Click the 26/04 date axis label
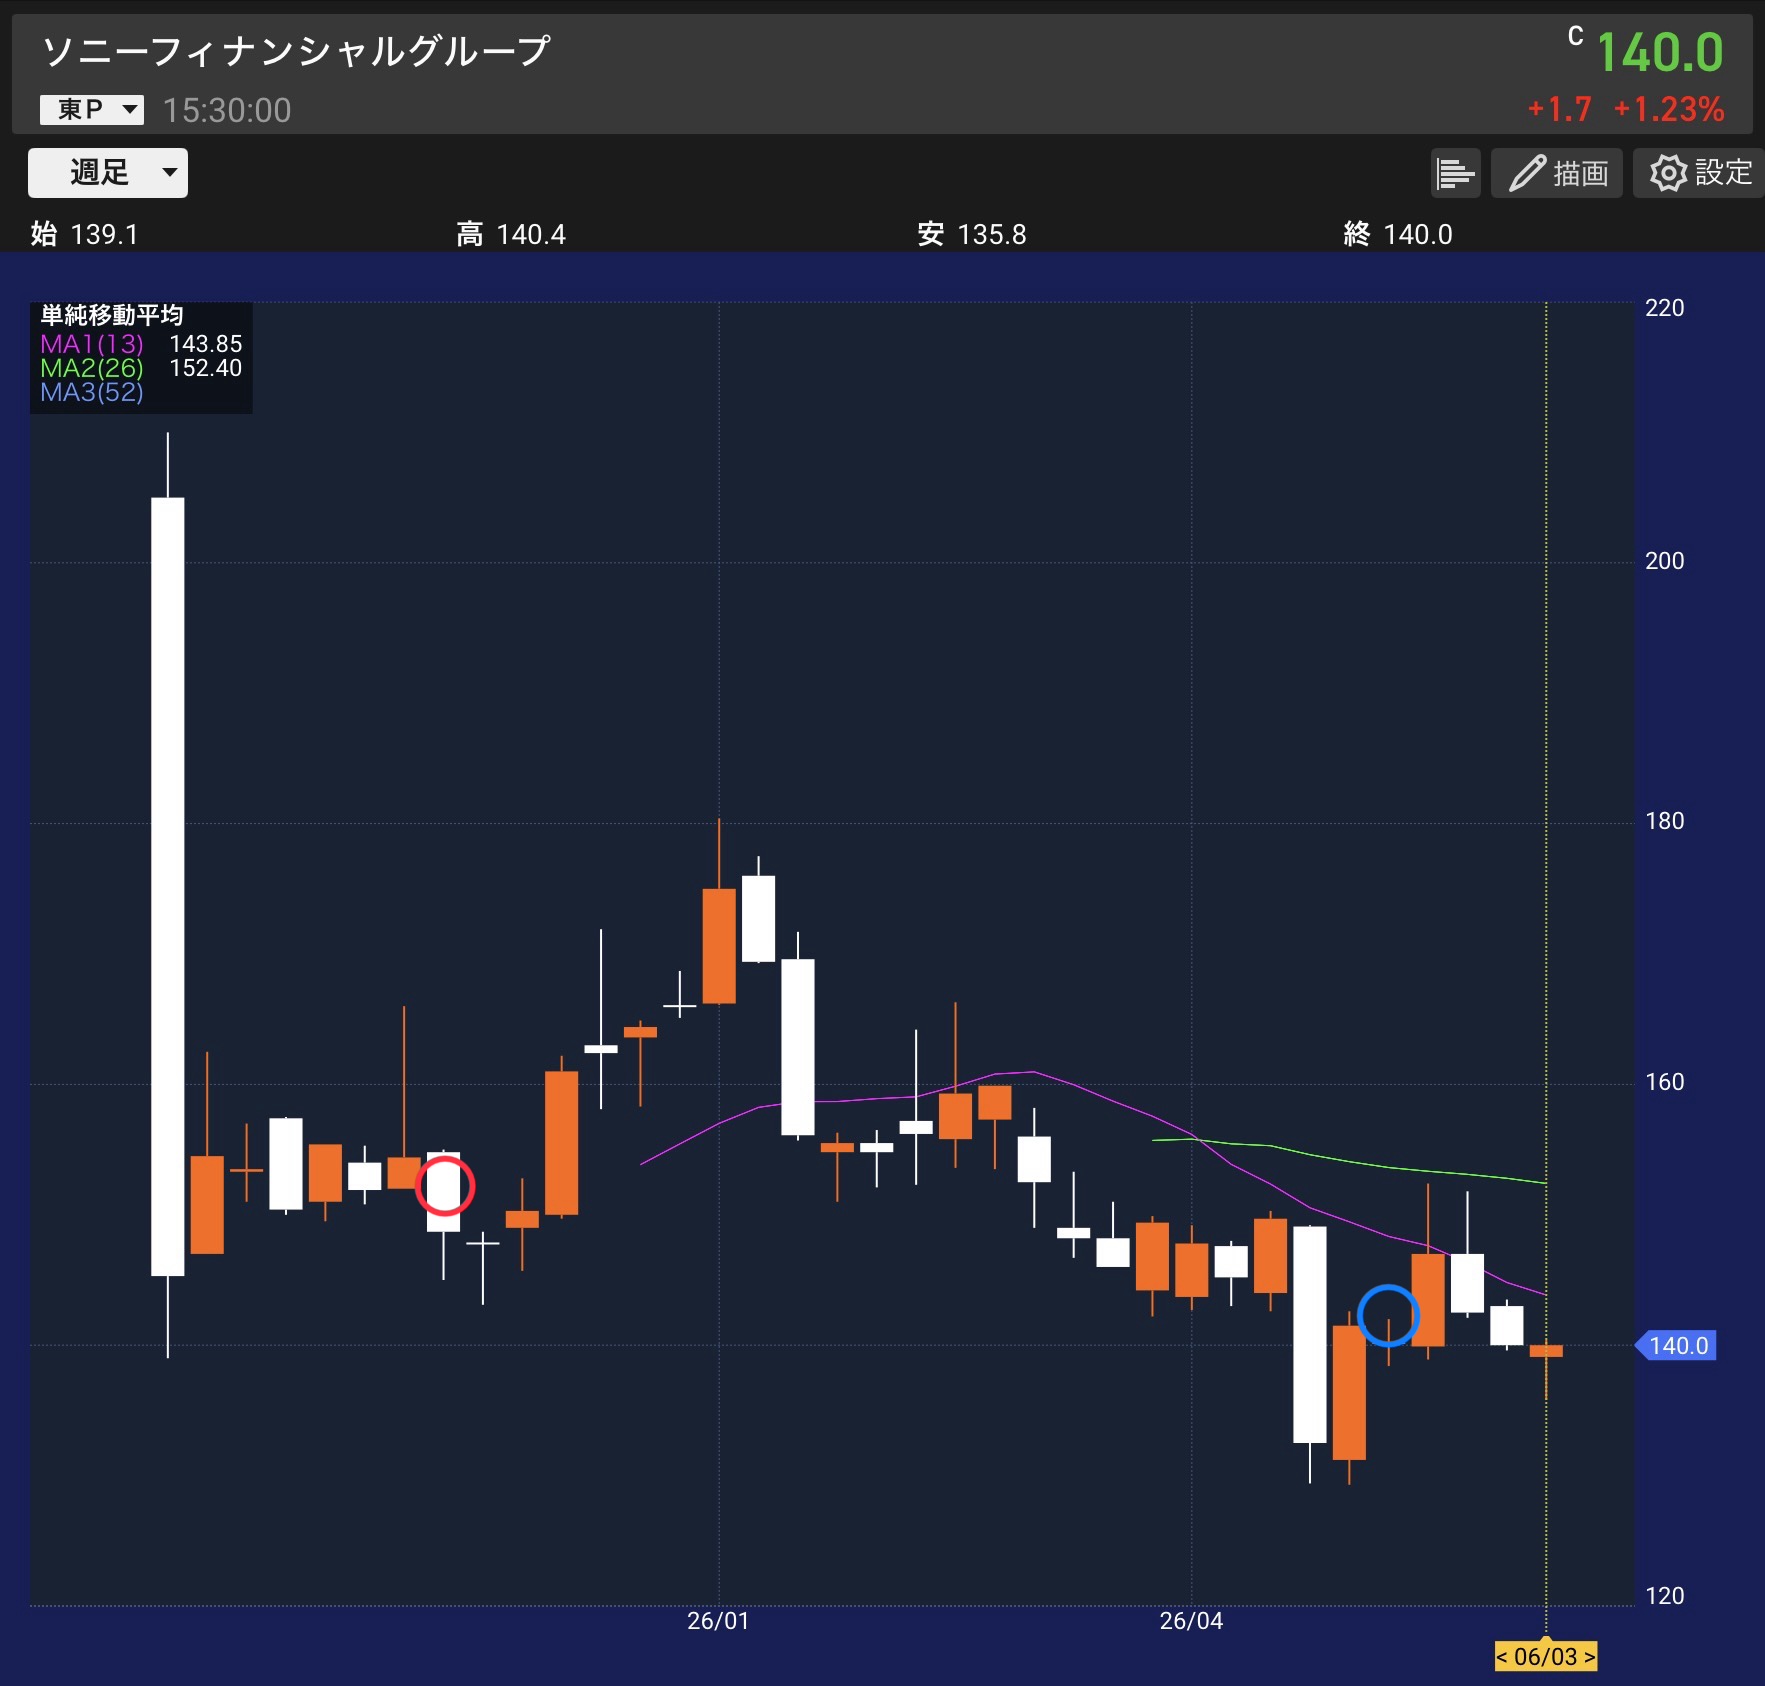The width and height of the screenshot is (1765, 1686). pos(1191,1621)
